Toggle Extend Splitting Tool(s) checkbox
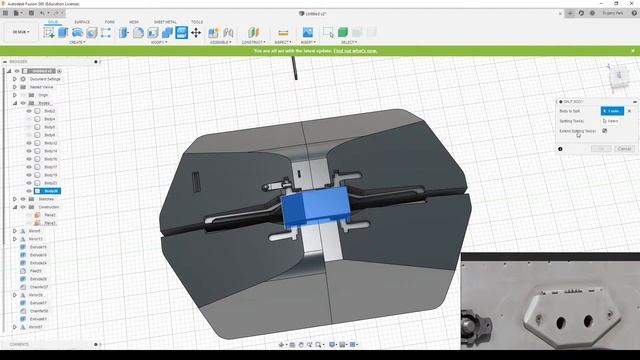The height and width of the screenshot is (360, 640). [604, 131]
